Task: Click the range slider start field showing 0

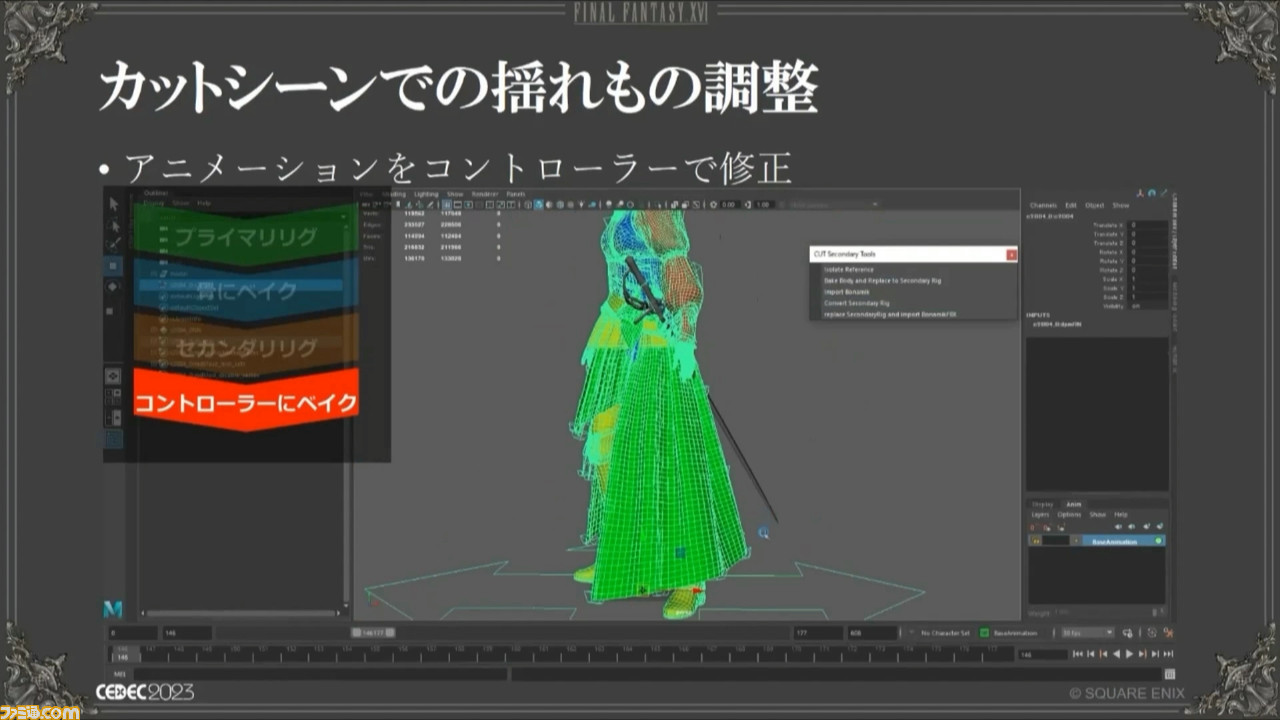Action: coord(133,633)
